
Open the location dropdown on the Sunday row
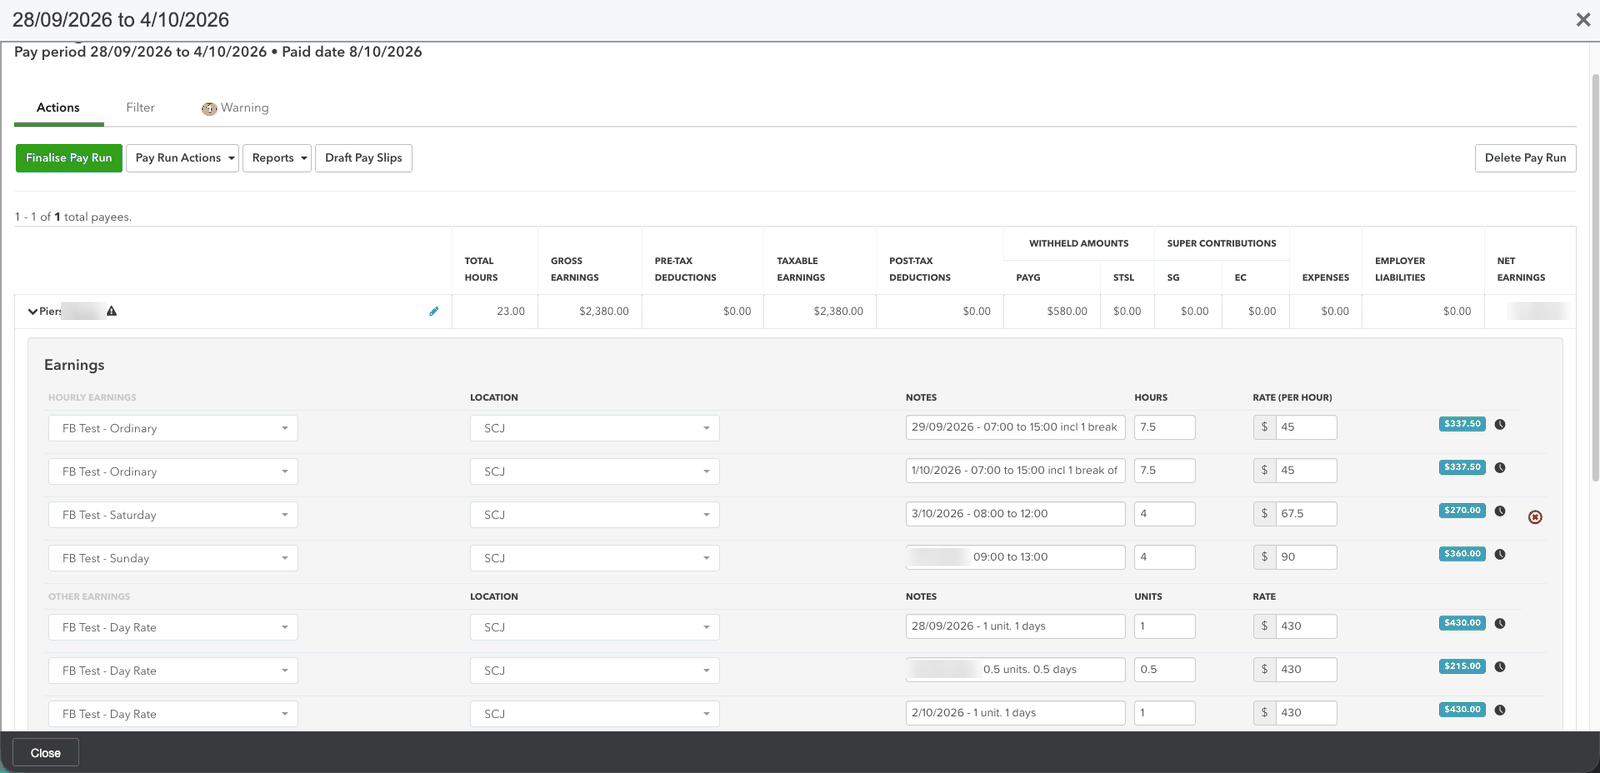(595, 558)
